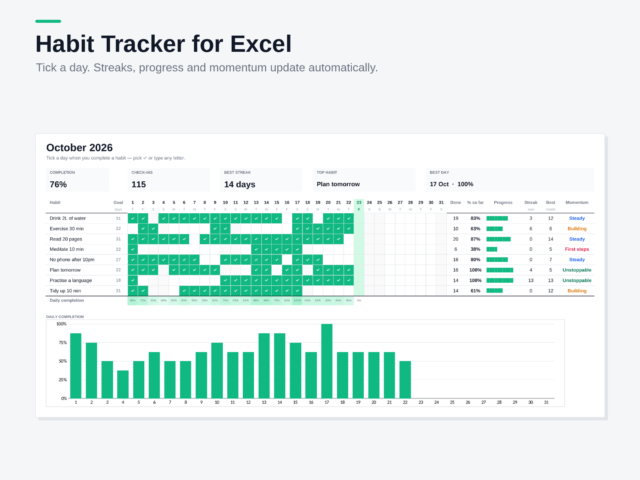Click the day 1 bar in Daily Completion chart
Screen dimensions: 640x480
[x=76, y=366]
